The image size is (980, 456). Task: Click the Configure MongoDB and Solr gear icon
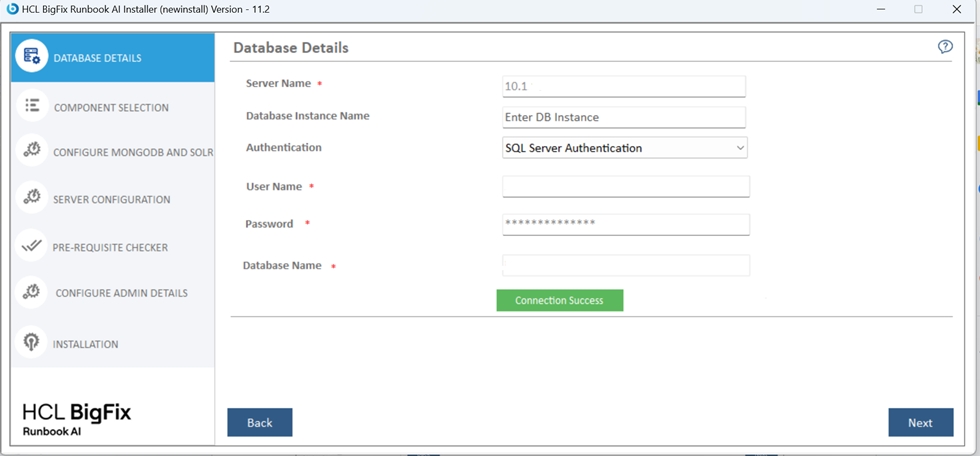[x=32, y=151]
